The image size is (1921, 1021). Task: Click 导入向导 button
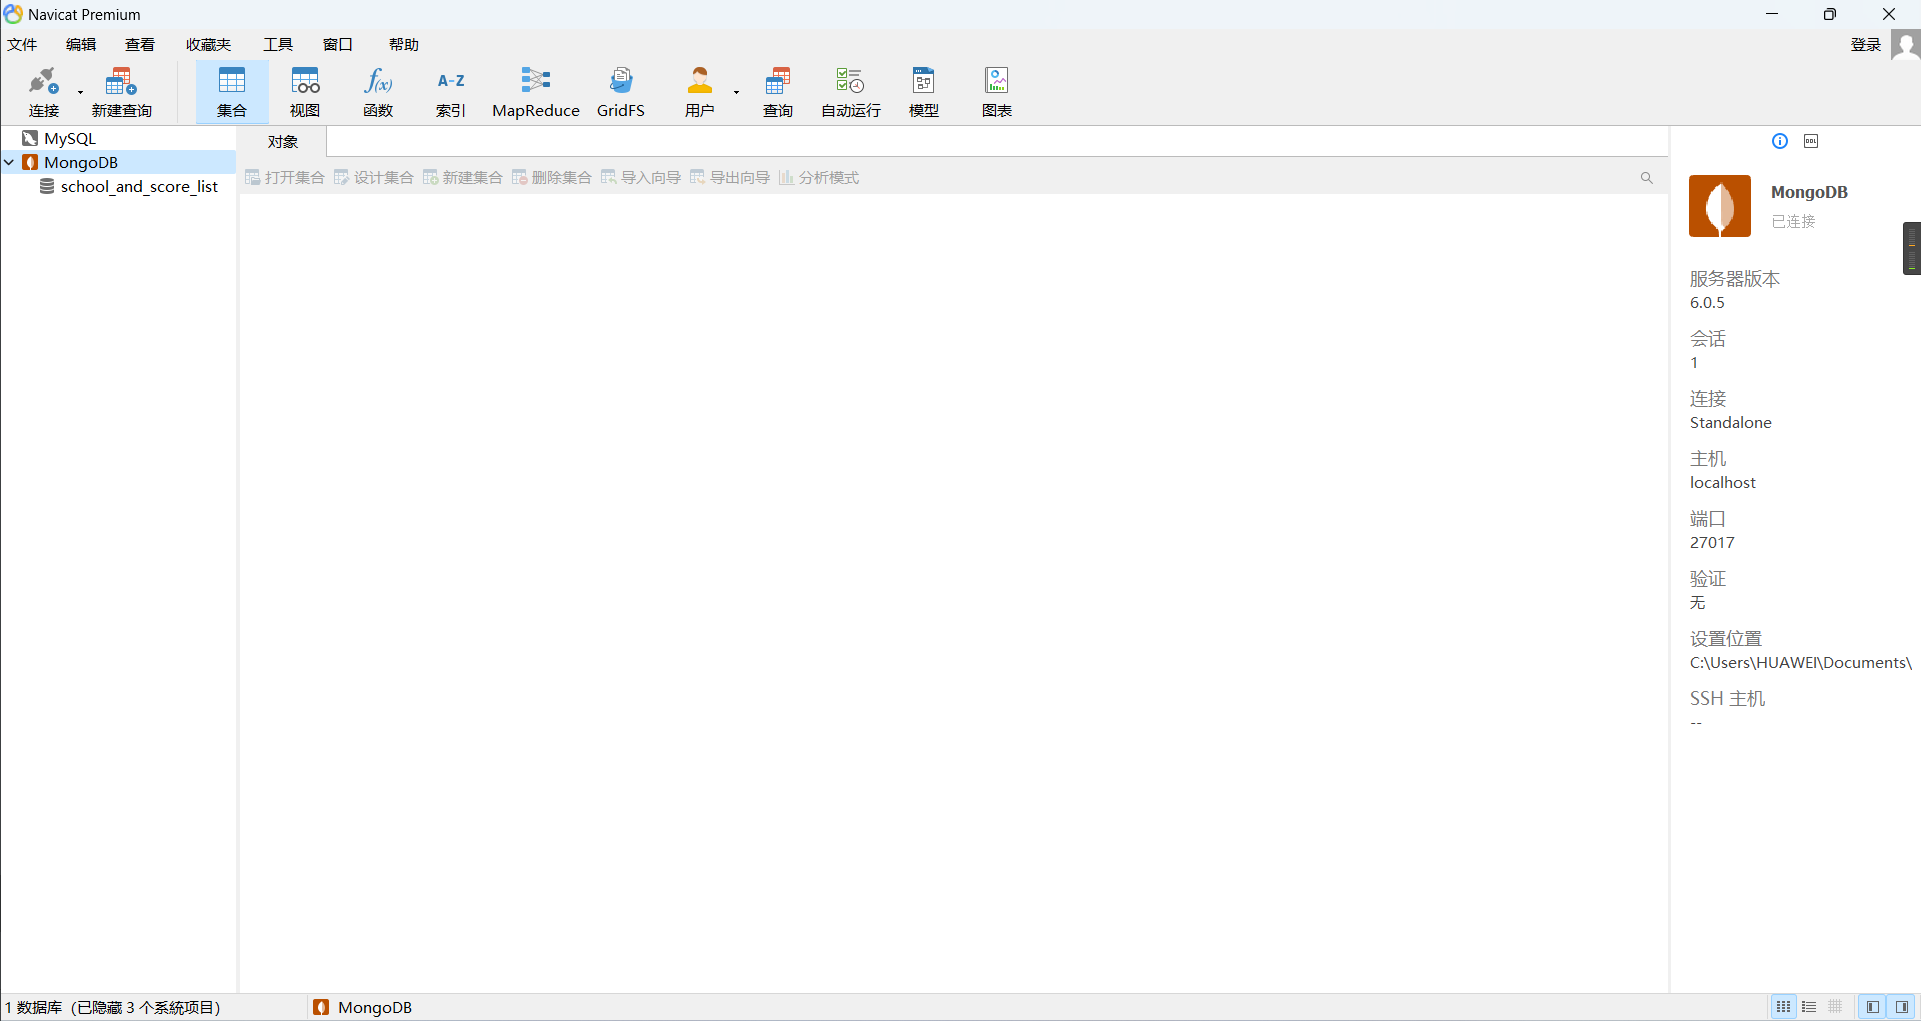pyautogui.click(x=641, y=177)
